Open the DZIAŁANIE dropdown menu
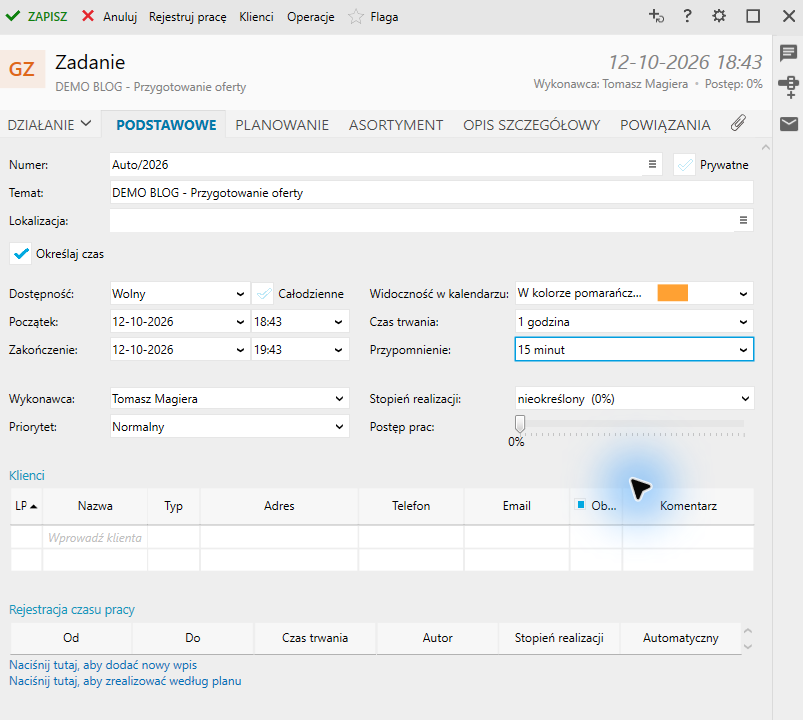Viewport: 803px width, 720px height. pos(49,124)
